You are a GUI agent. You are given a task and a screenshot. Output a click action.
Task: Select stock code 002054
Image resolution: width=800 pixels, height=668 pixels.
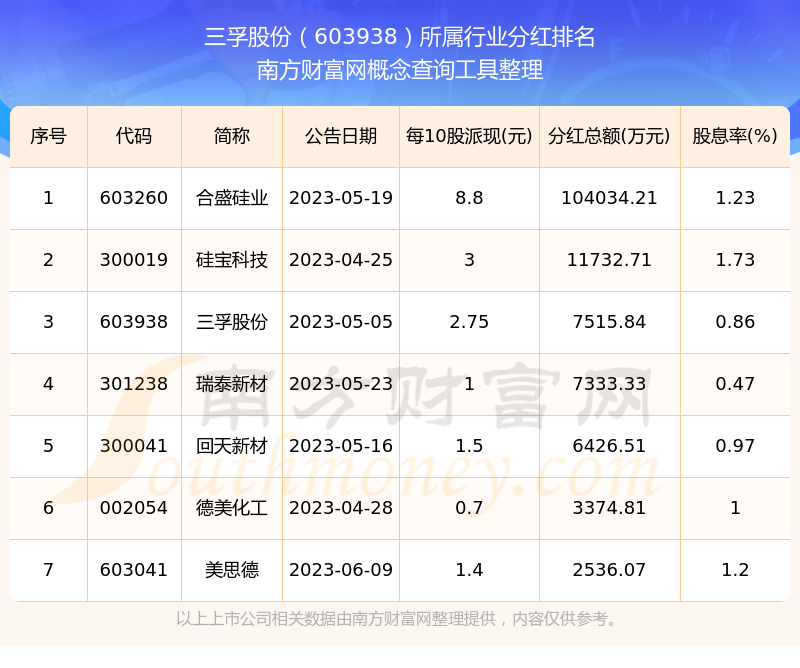coord(134,508)
